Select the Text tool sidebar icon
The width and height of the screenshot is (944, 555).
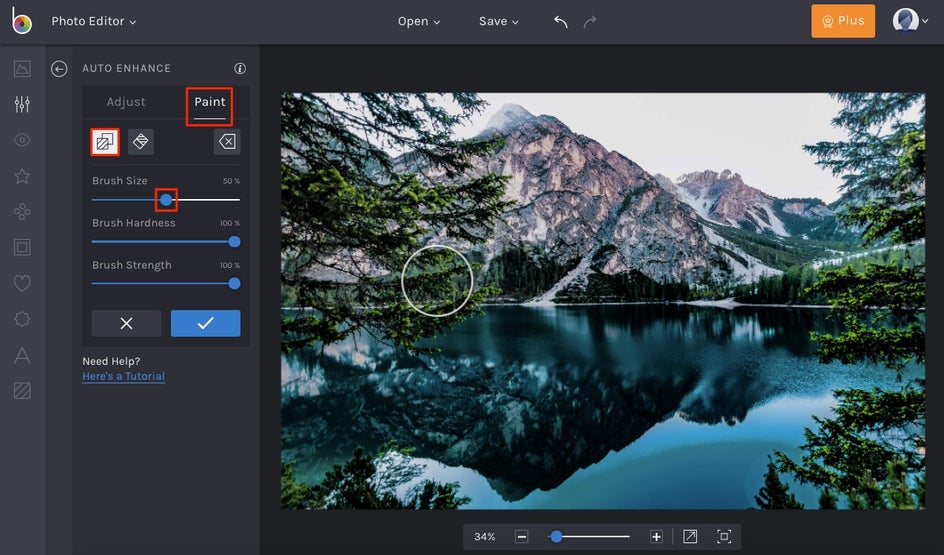click(22, 354)
